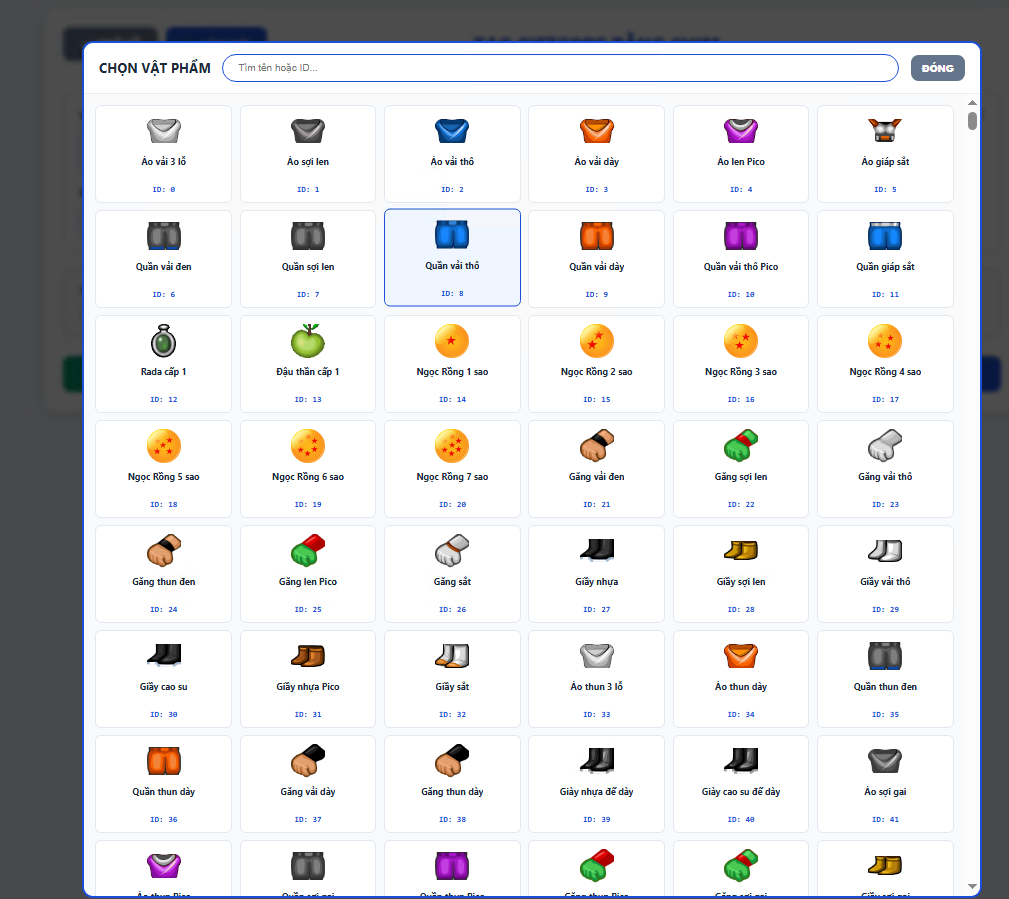Click the Giầy cao su label
This screenshot has height=899, width=1009.
(163, 687)
